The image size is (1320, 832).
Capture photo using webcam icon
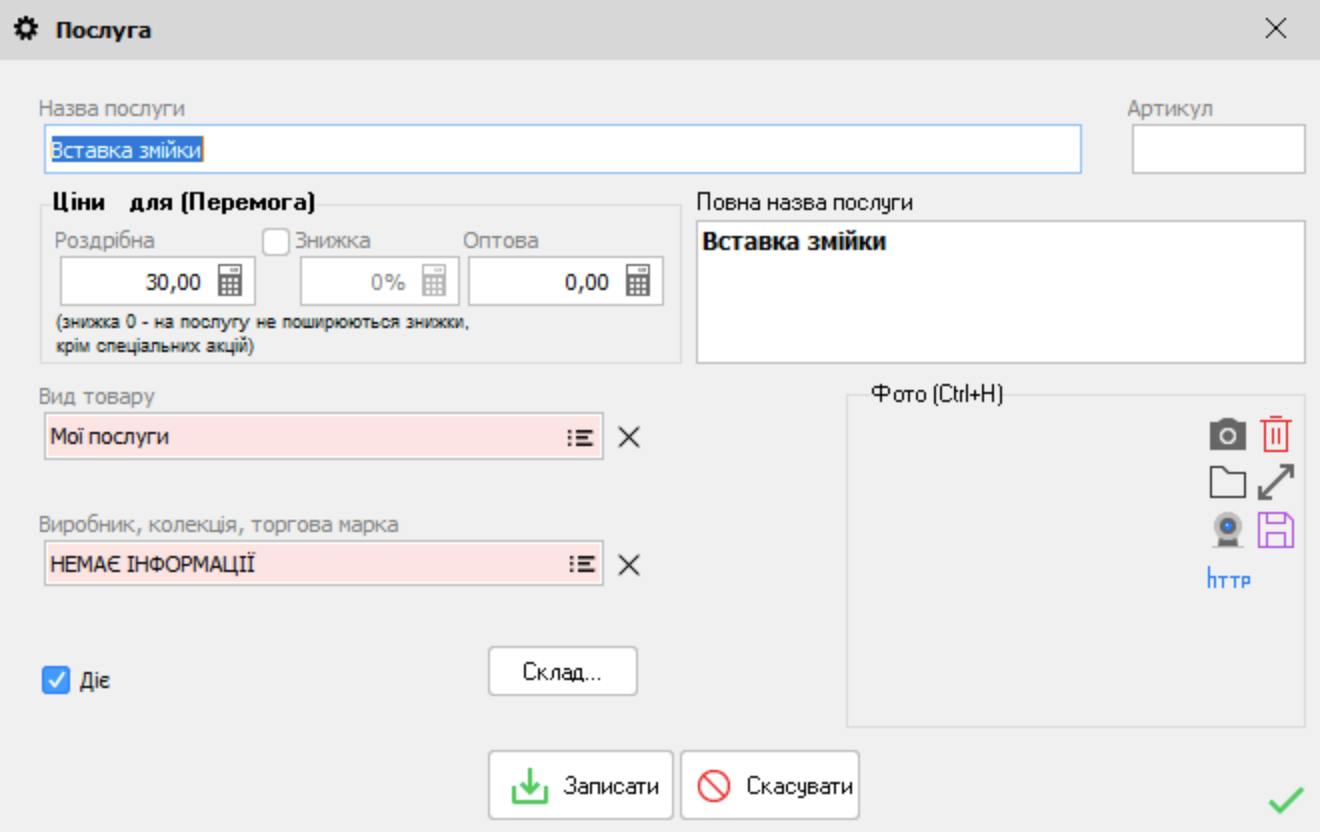pos(1227,530)
